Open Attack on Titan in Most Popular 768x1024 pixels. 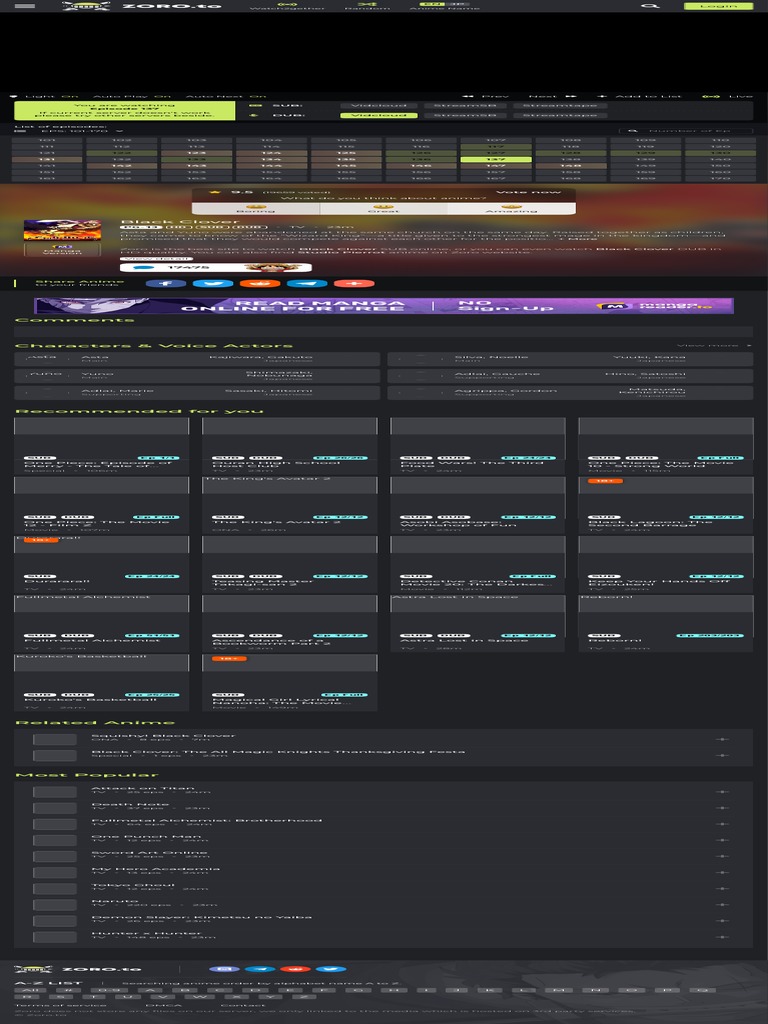(x=143, y=788)
